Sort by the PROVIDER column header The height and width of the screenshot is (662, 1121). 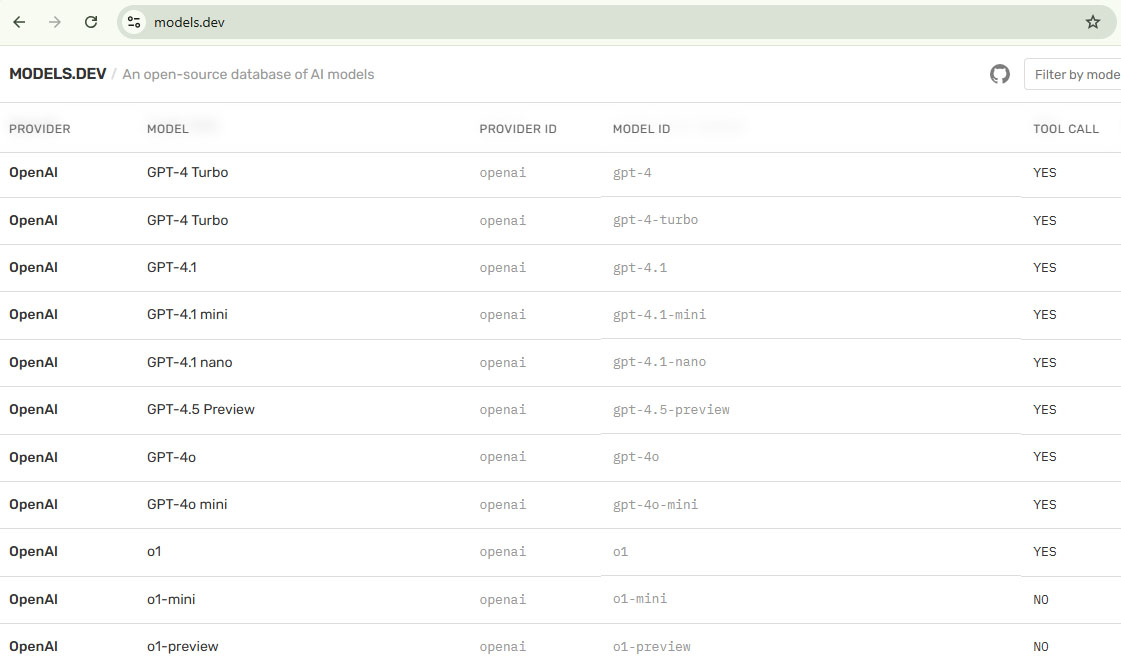click(39, 129)
